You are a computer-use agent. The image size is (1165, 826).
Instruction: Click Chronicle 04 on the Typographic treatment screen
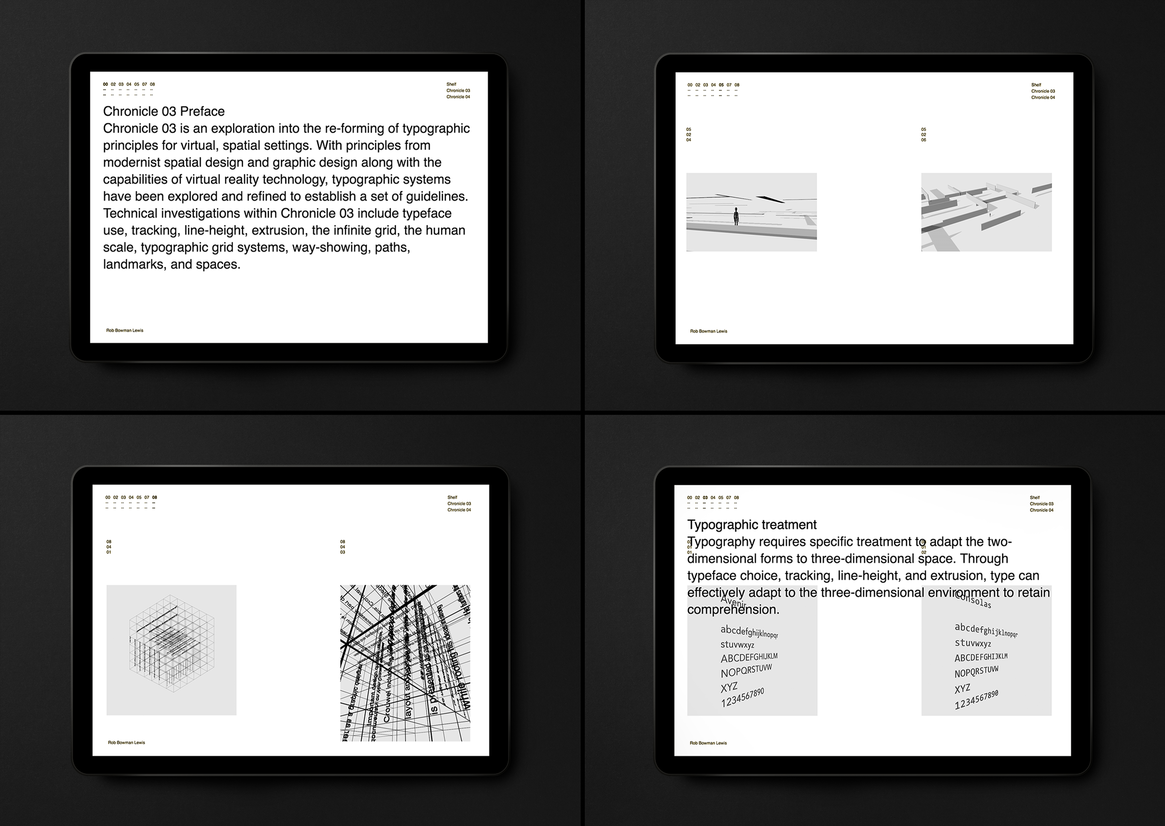[1042, 510]
